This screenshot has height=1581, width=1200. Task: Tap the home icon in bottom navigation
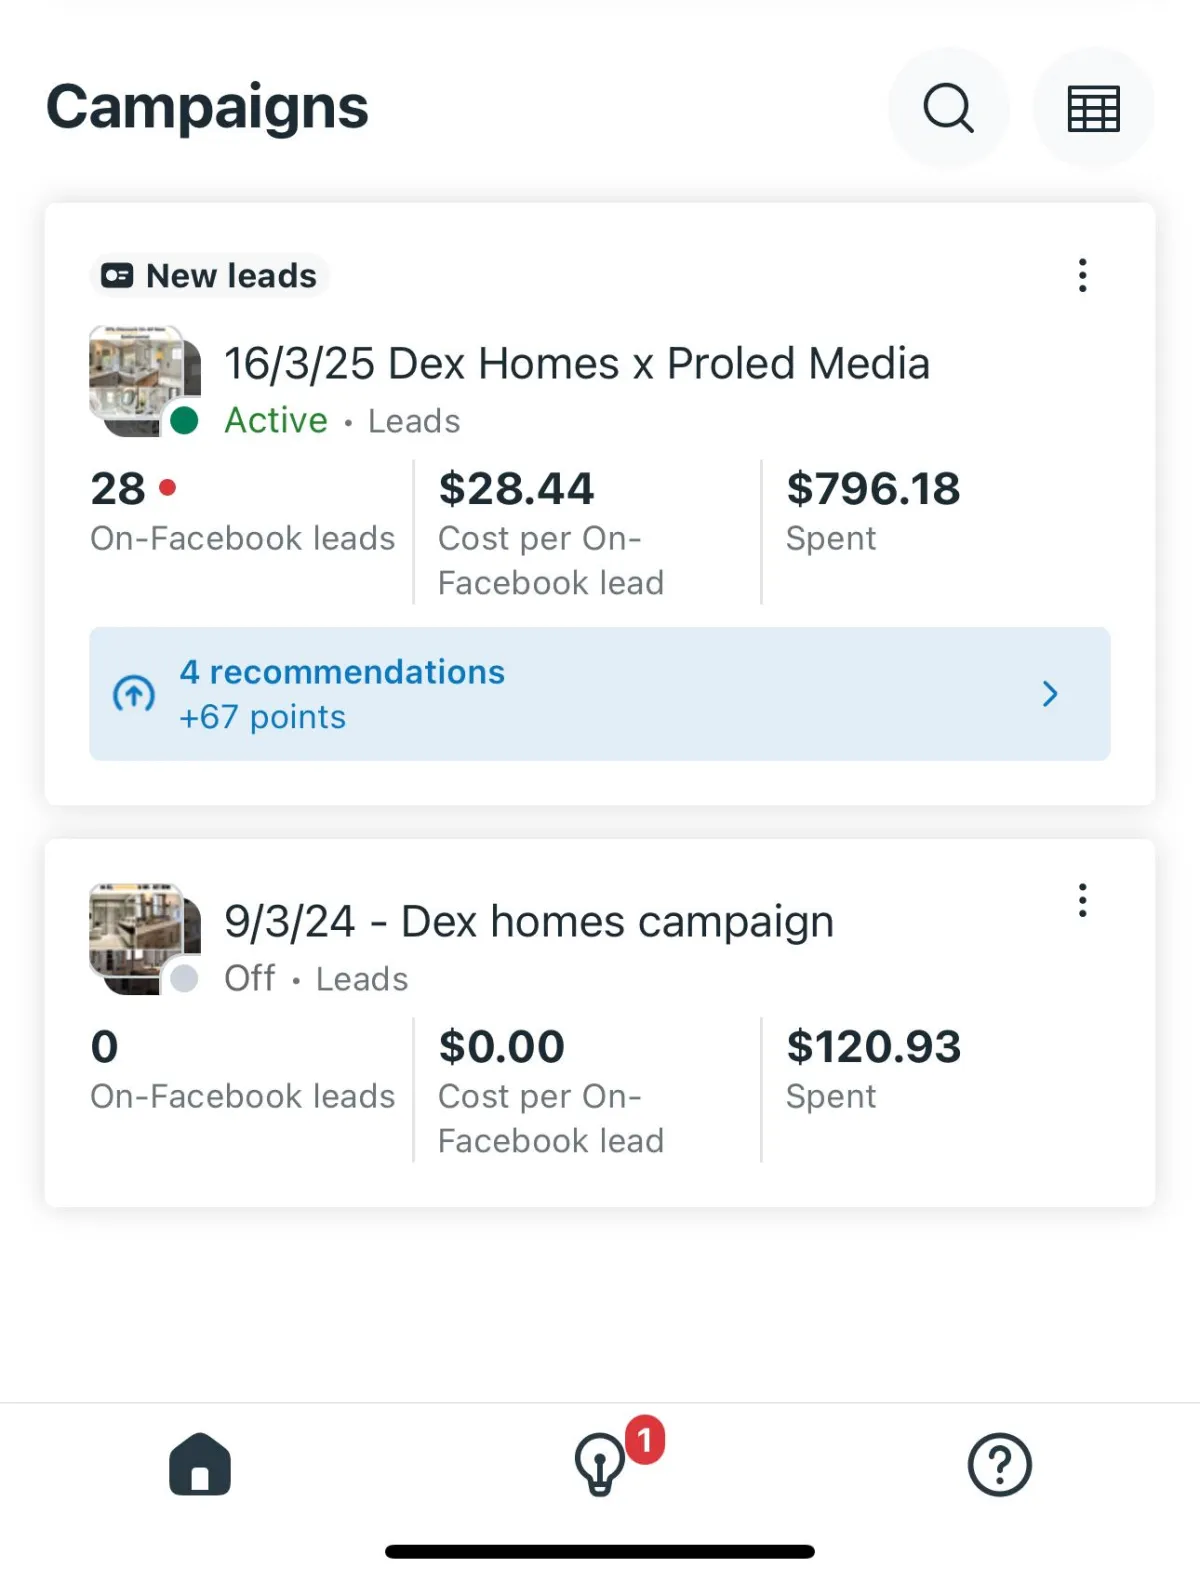(200, 1465)
